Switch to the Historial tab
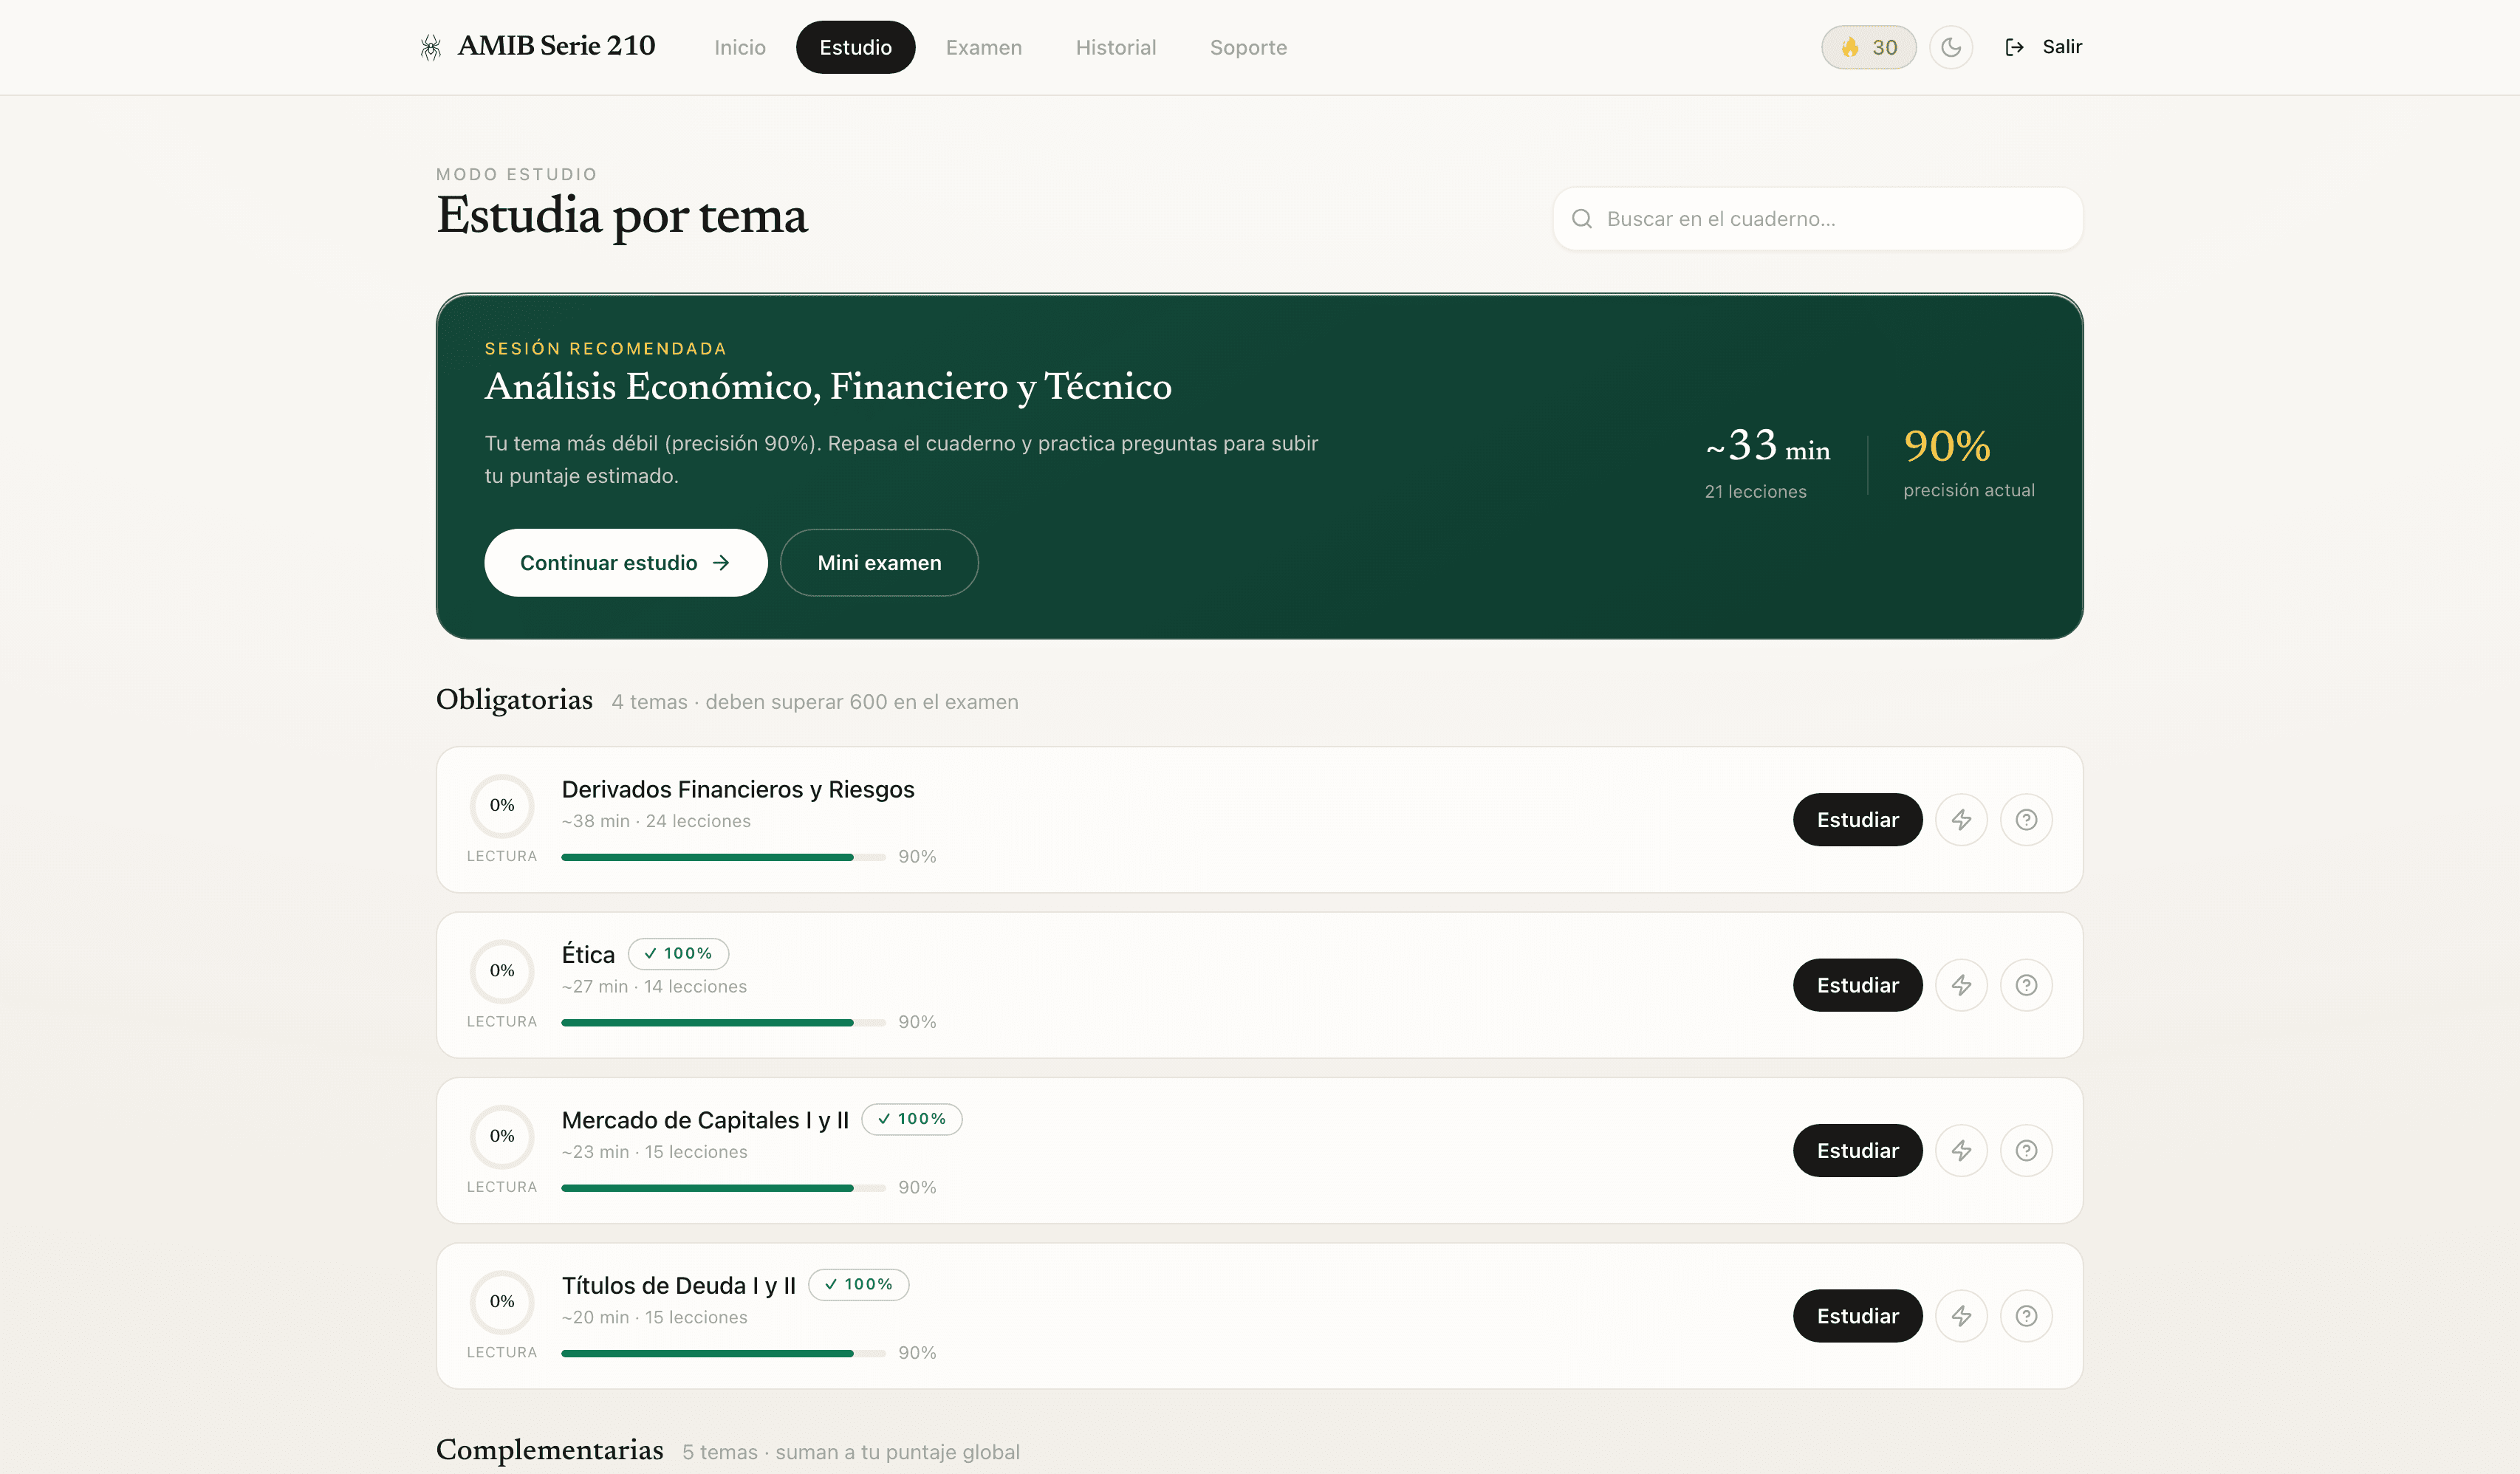Image resolution: width=2520 pixels, height=1474 pixels. [1116, 47]
